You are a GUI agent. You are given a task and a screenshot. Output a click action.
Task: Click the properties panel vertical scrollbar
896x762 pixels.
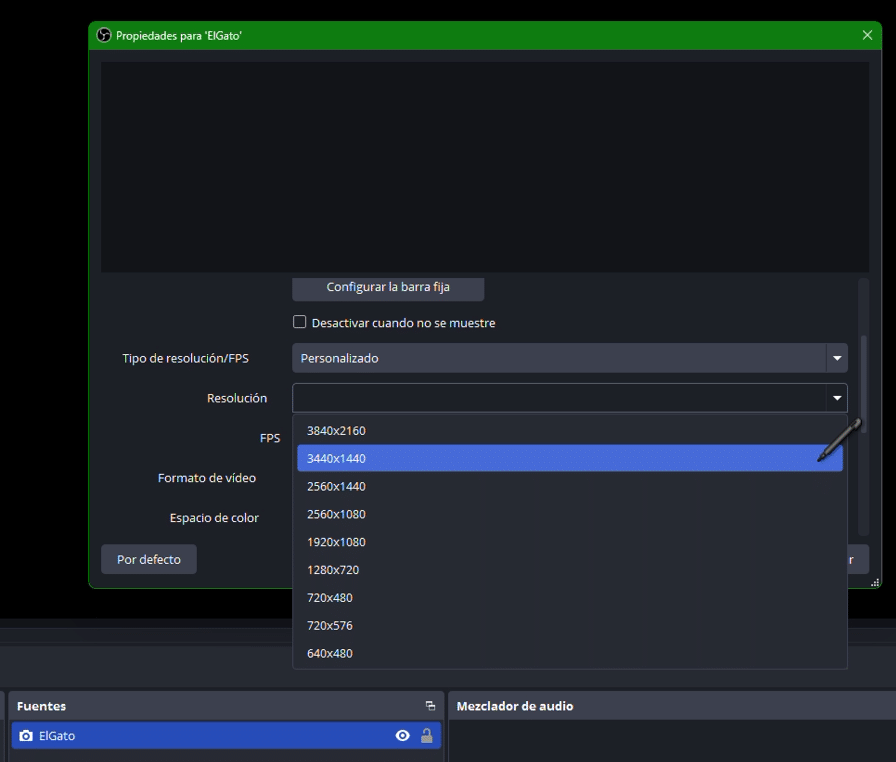(863, 380)
